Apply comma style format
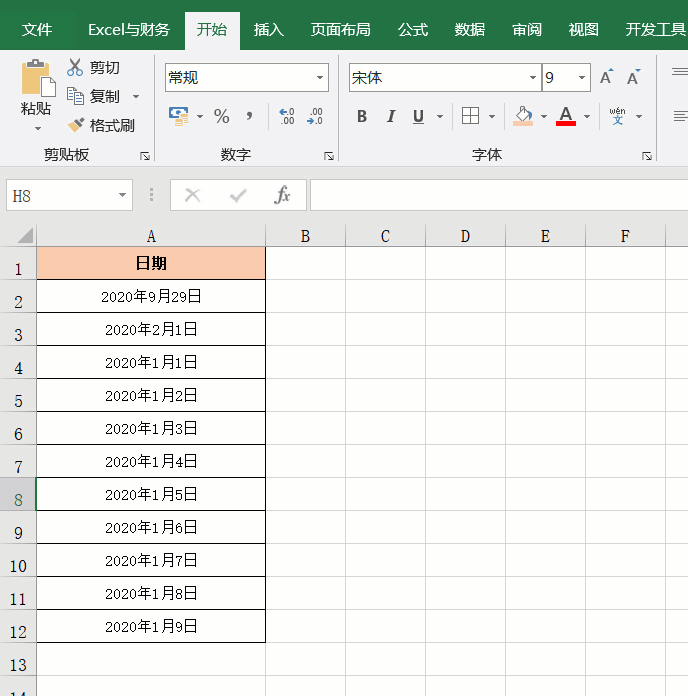The image size is (688, 696). coord(249,116)
